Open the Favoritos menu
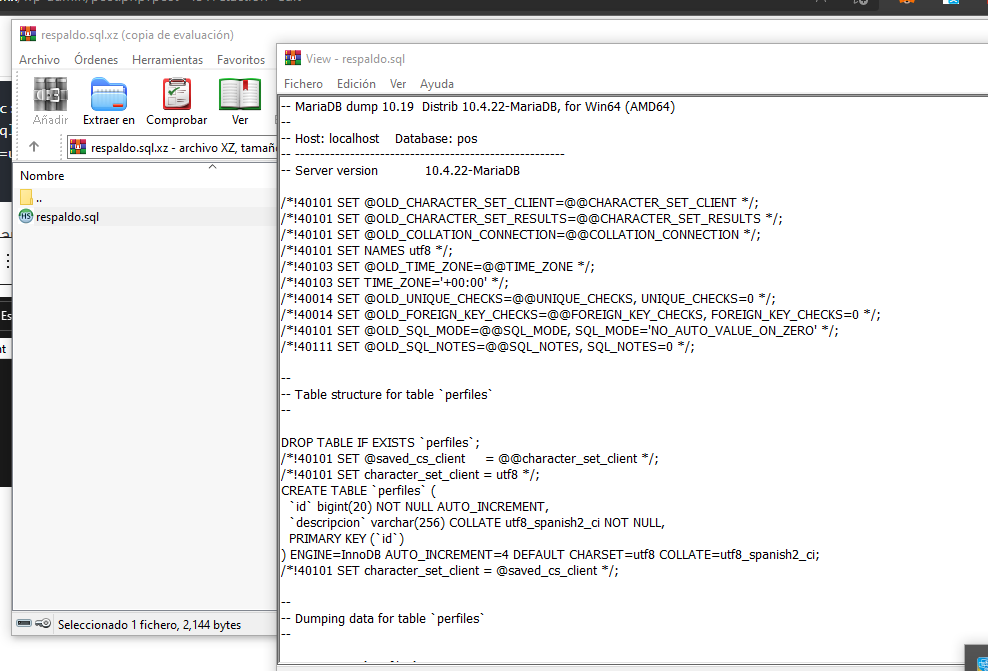Image resolution: width=988 pixels, height=671 pixels. 241,60
